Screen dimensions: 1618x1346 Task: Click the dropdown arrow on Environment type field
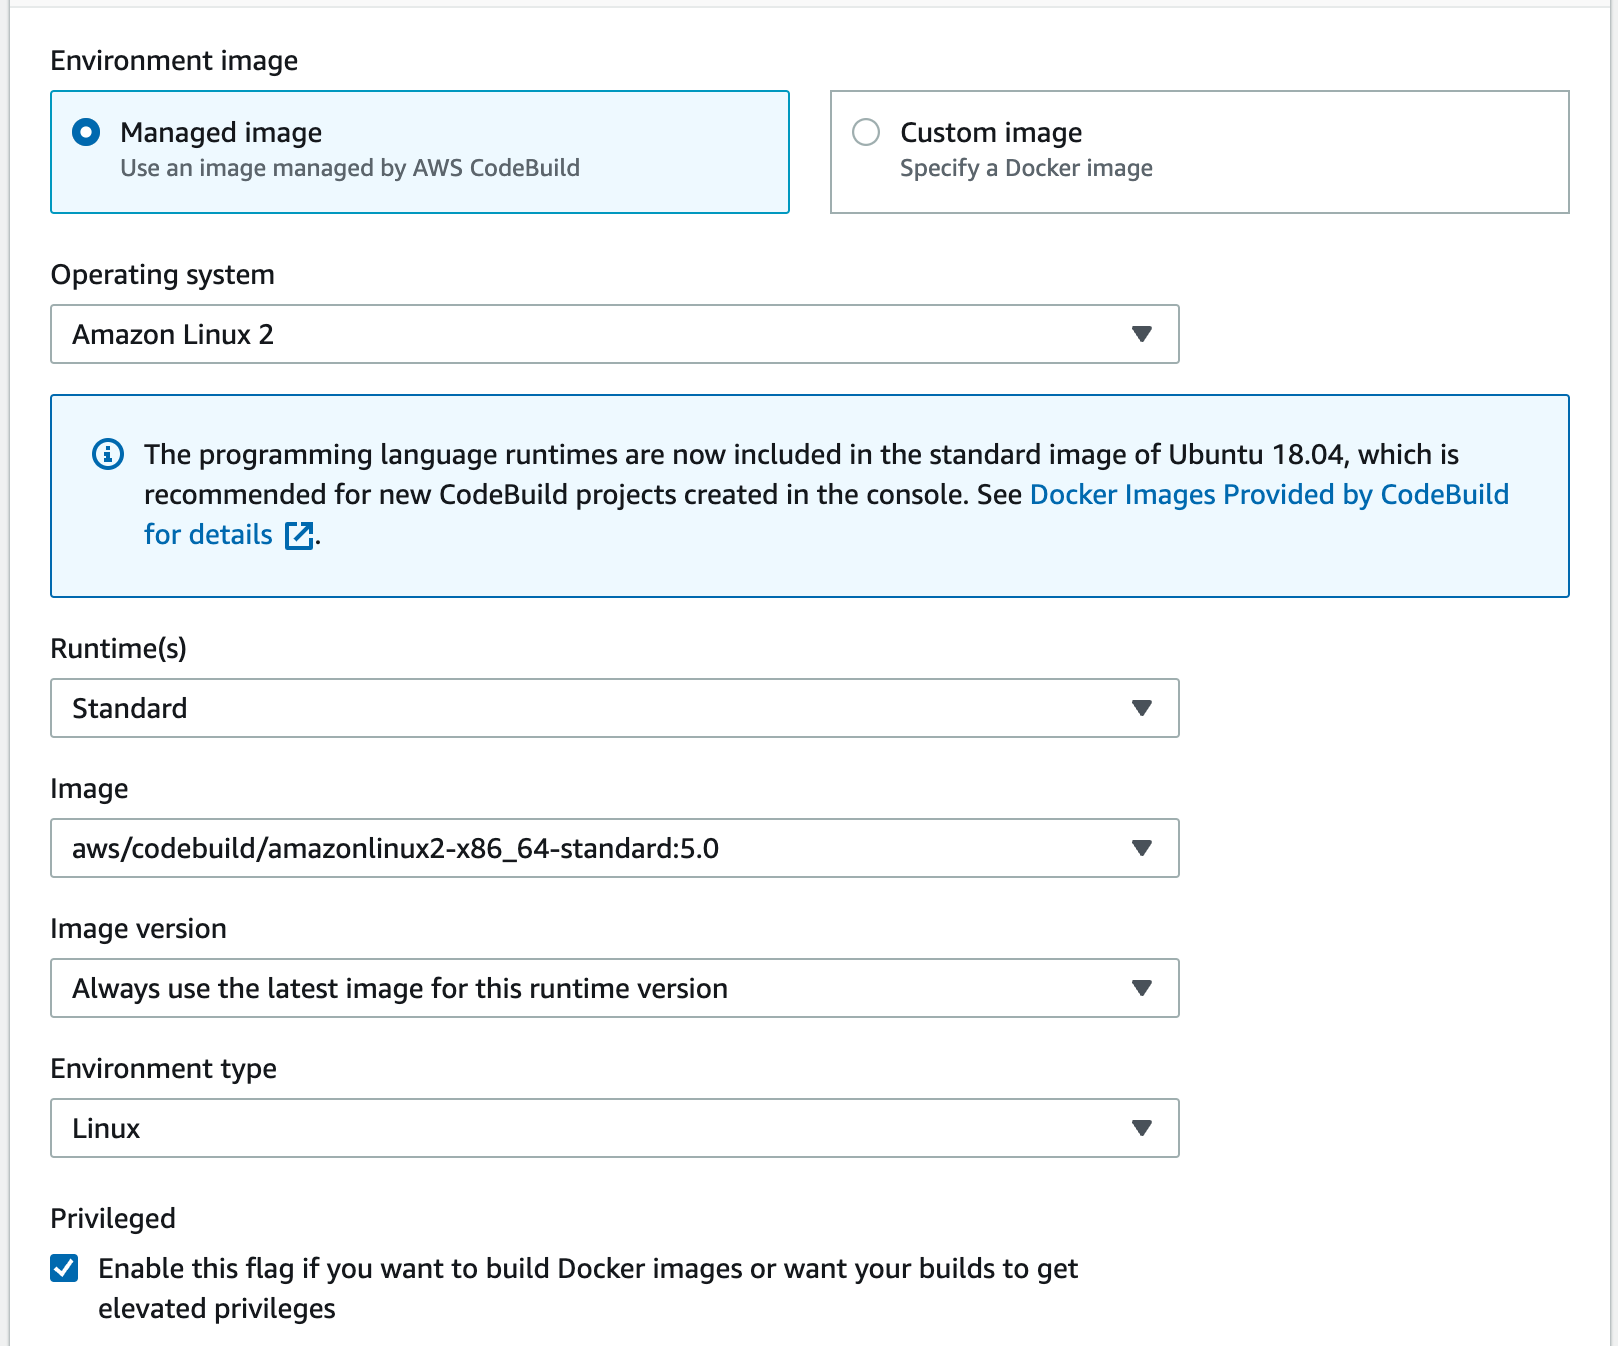(x=1142, y=1128)
